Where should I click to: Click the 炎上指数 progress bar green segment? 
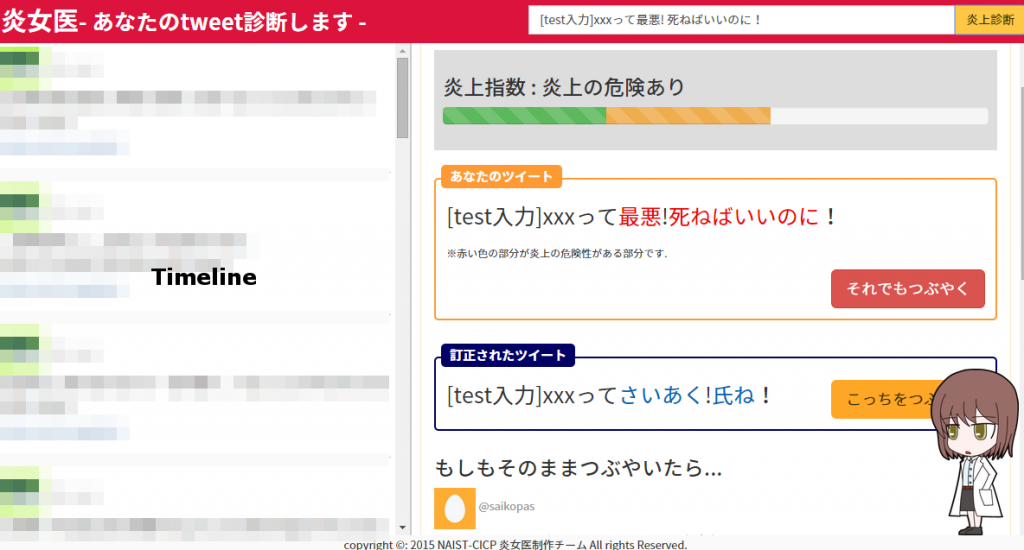pyautogui.click(x=524, y=116)
